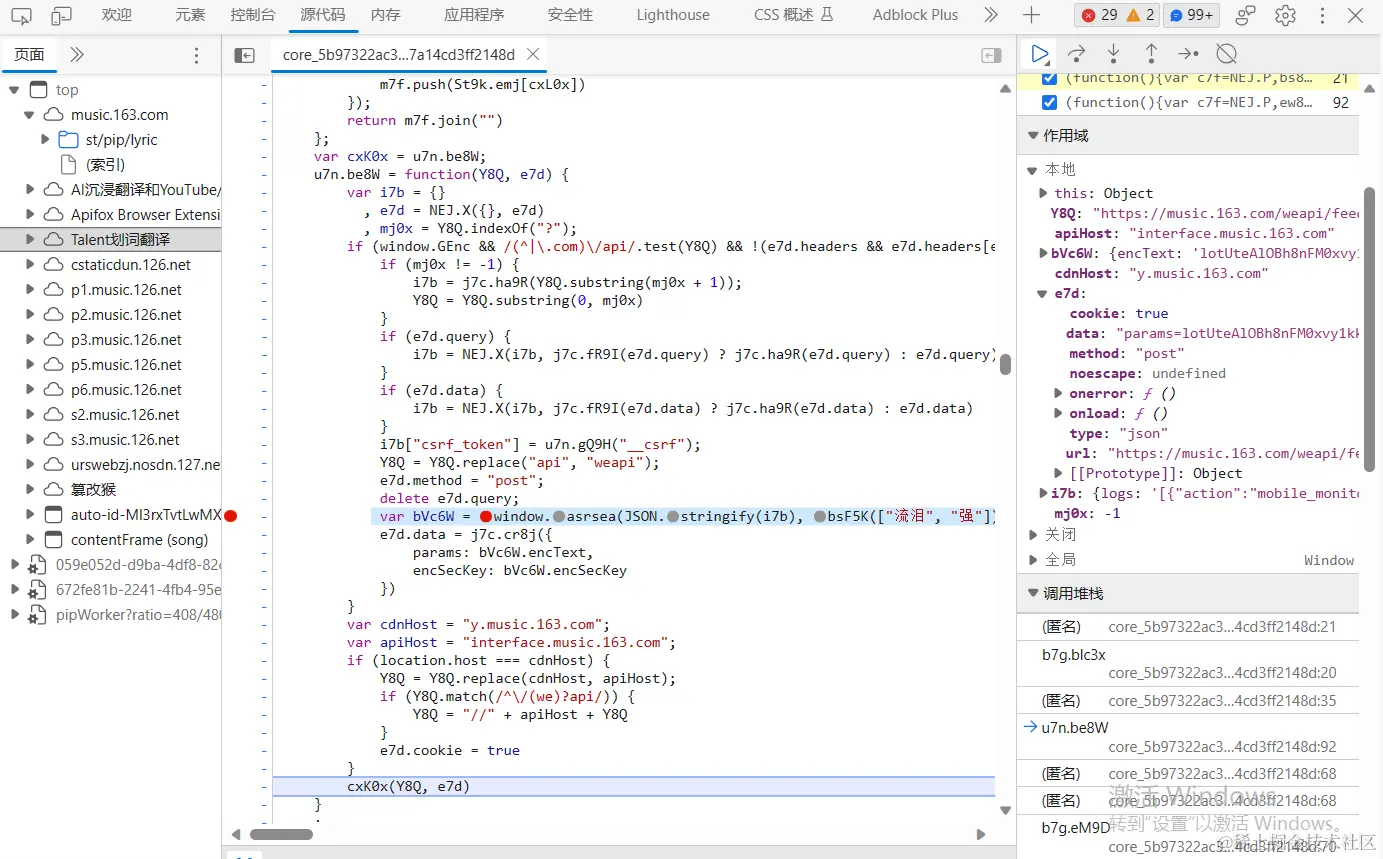1383x859 pixels.
Task: Collapse the 作用域 section
Action: (x=1033, y=135)
